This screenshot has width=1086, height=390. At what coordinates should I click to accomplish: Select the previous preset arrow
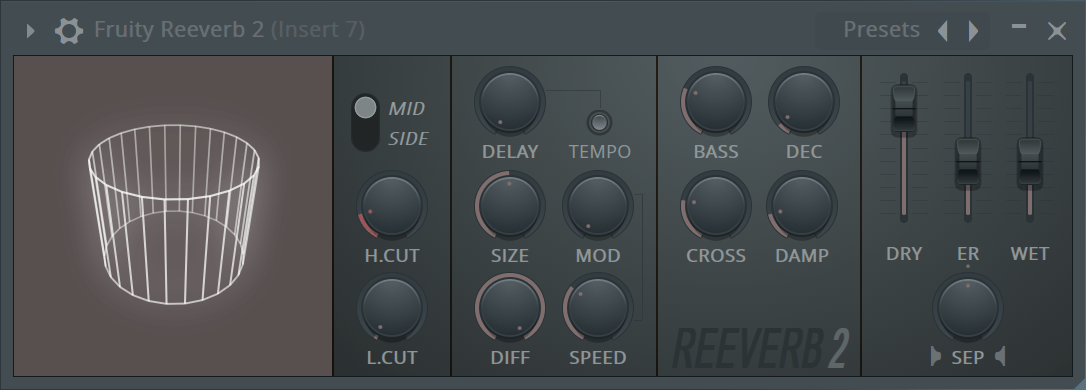click(943, 30)
